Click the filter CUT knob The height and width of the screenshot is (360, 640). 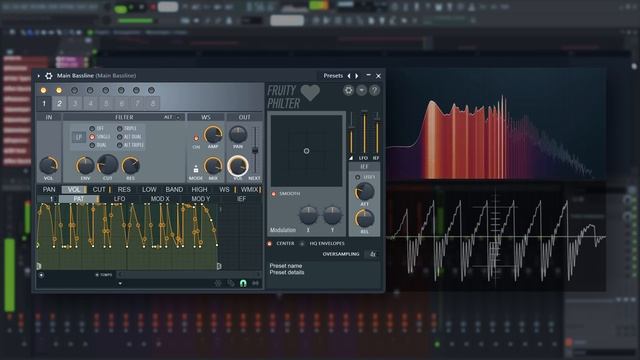pos(107,164)
